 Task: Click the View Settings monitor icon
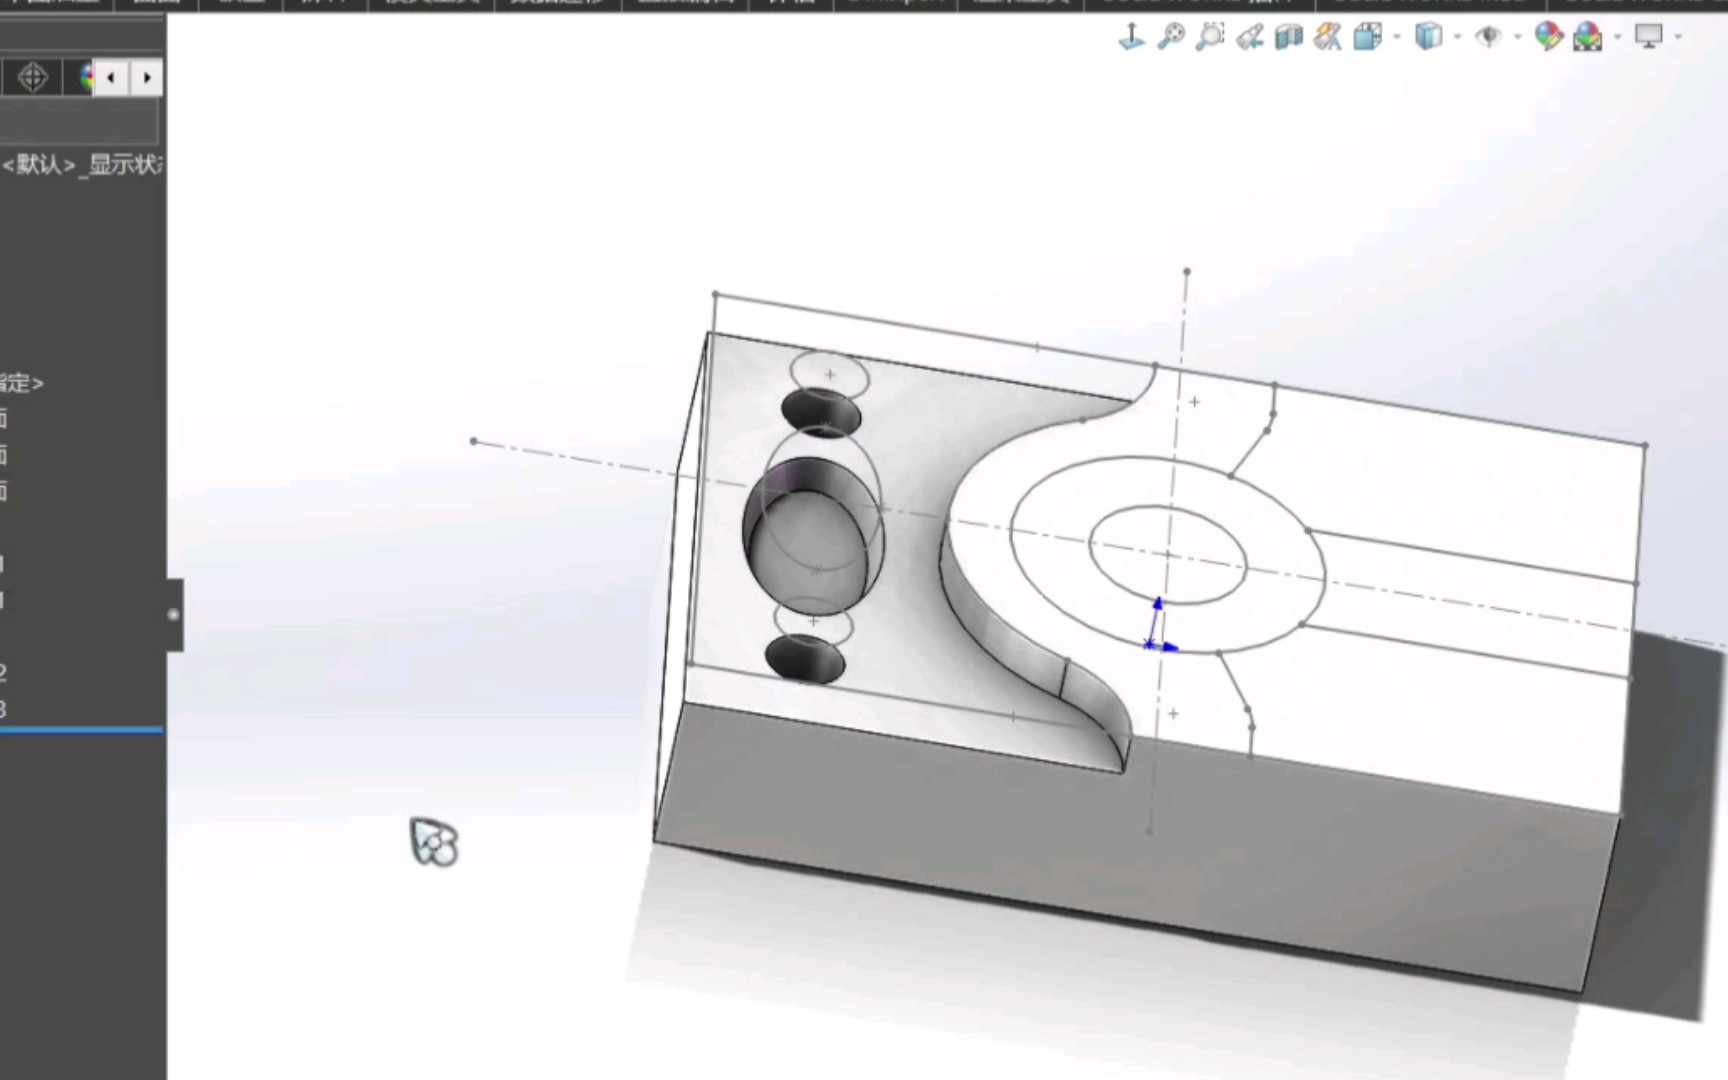pyautogui.click(x=1650, y=37)
